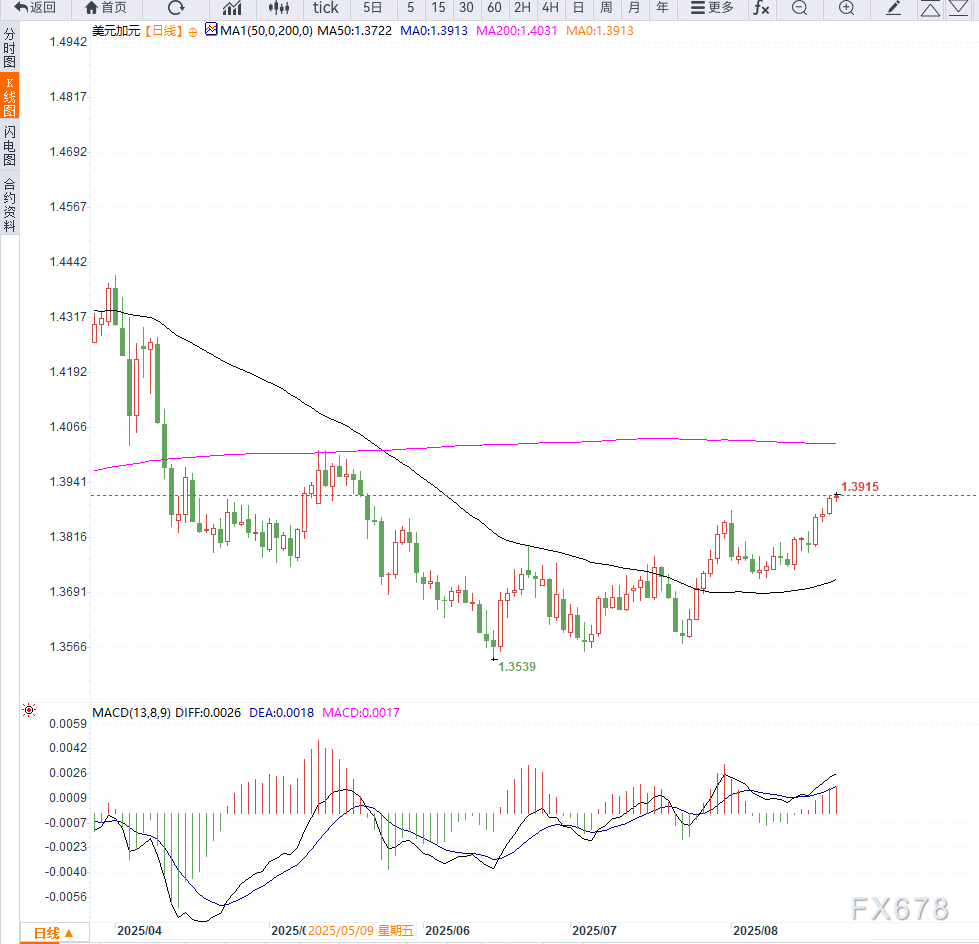Switch to the 5-minute timeframe
The width and height of the screenshot is (979, 944).
(x=410, y=8)
